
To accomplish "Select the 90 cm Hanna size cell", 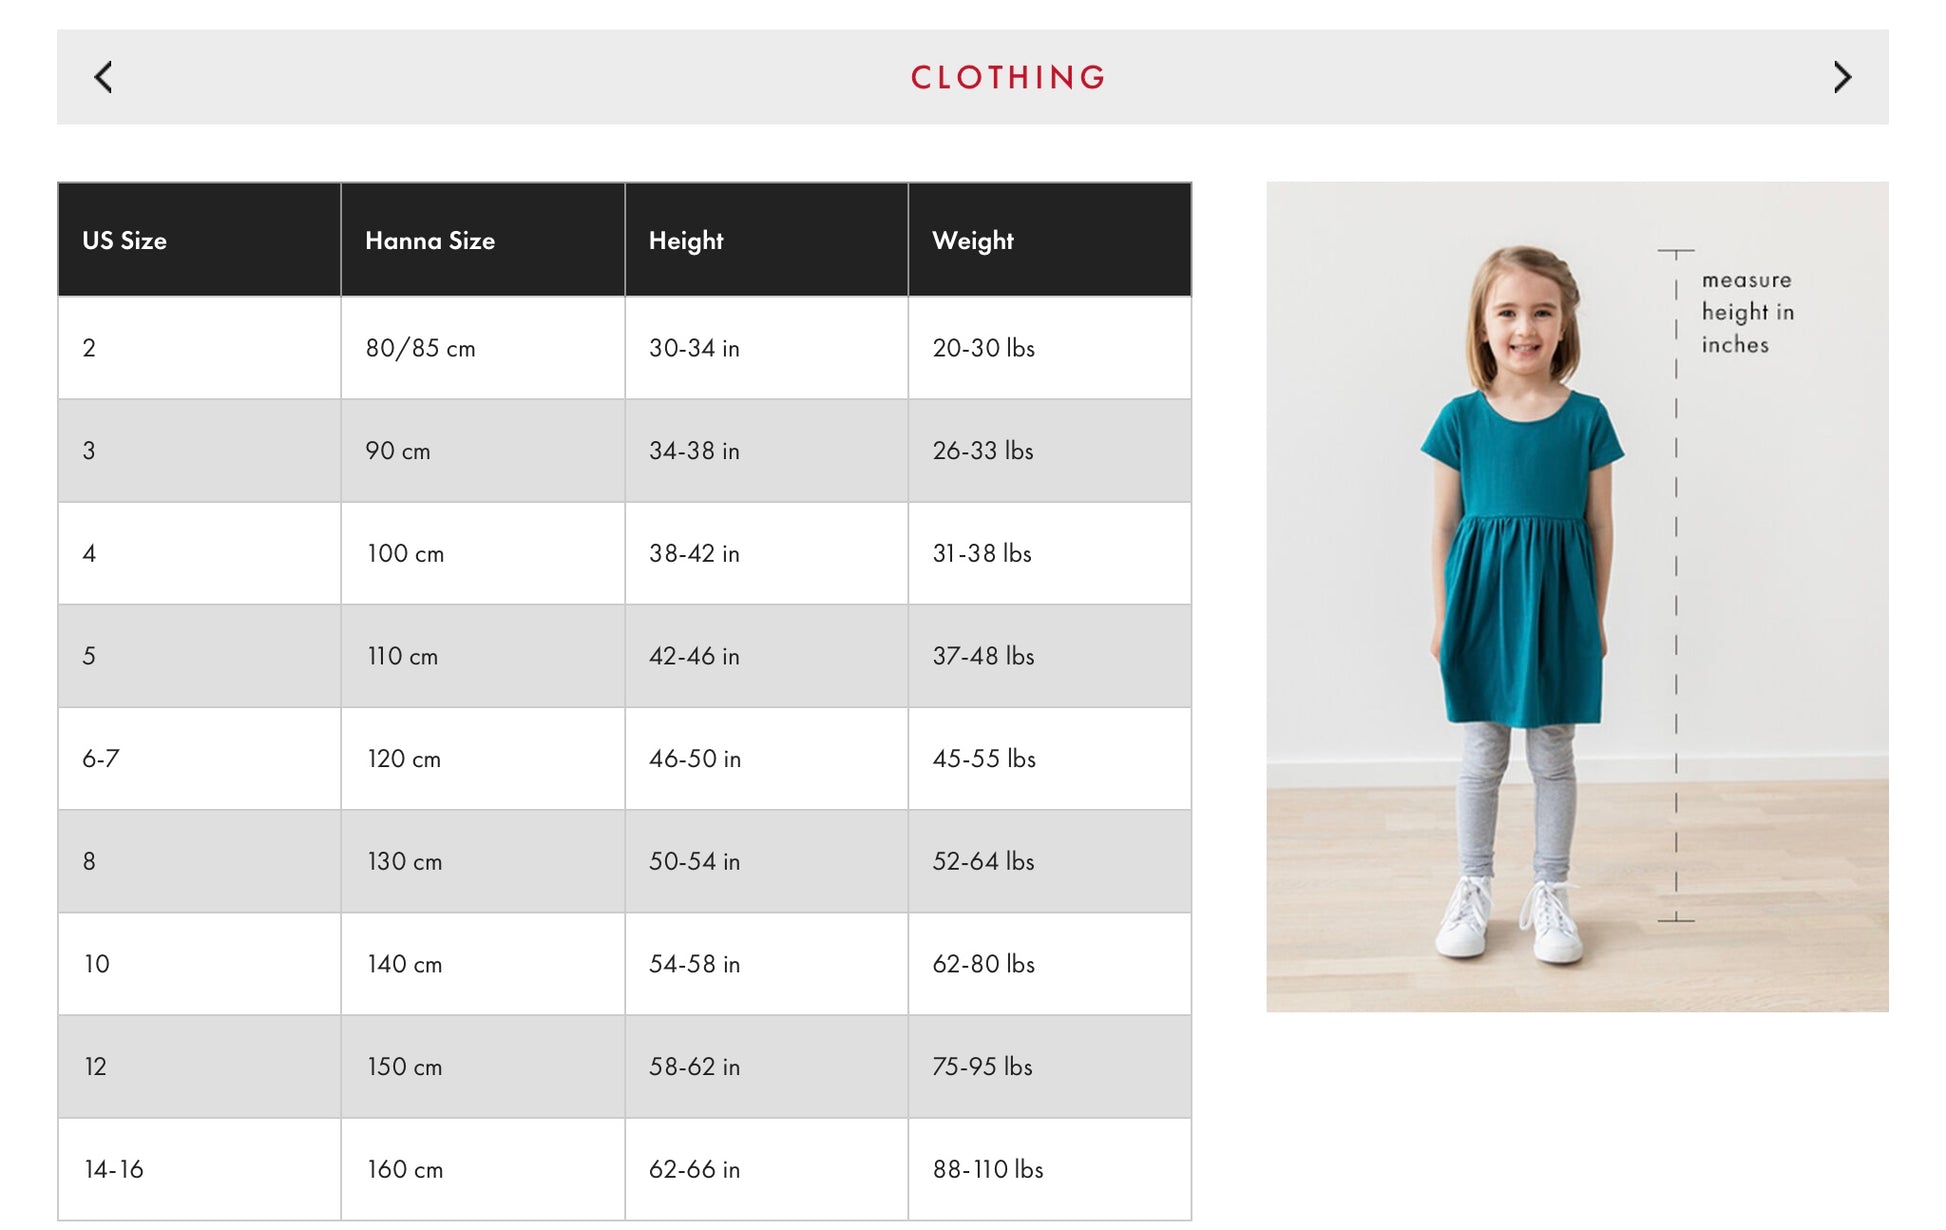I will 398,451.
